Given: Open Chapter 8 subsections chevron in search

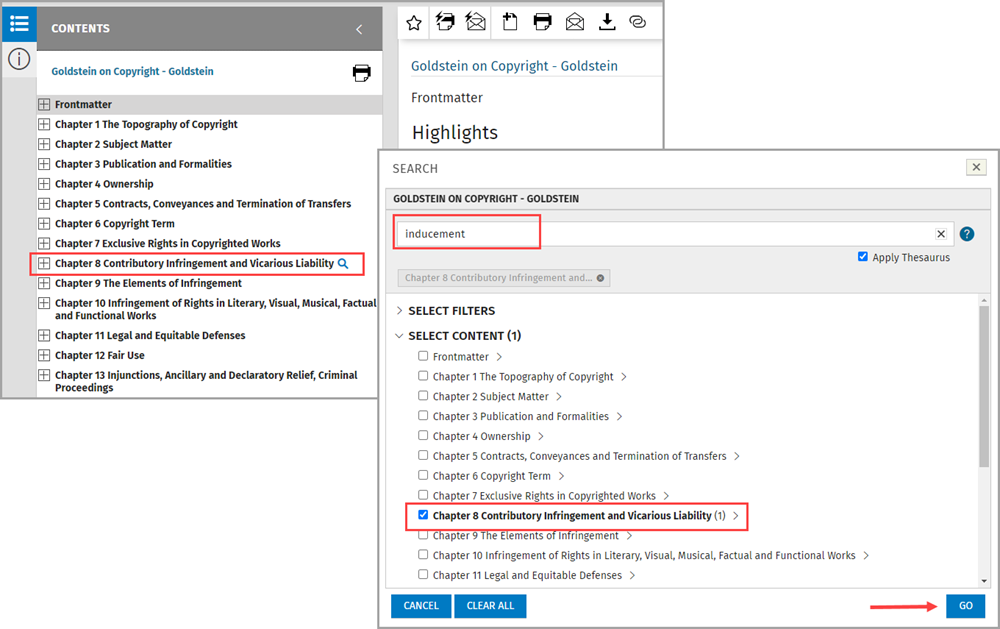Looking at the screenshot, I should pyautogui.click(x=736, y=515).
